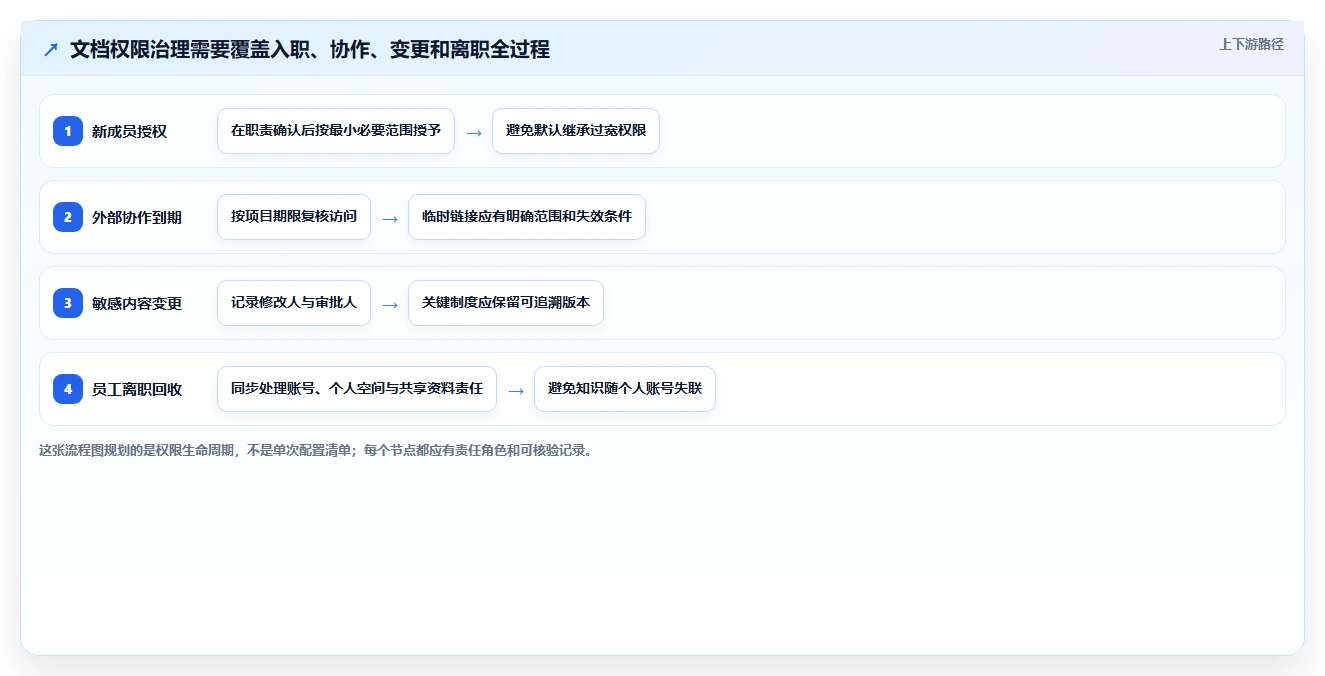Select the 外部协作到期 step label
This screenshot has height=676, width=1325.
point(137,217)
